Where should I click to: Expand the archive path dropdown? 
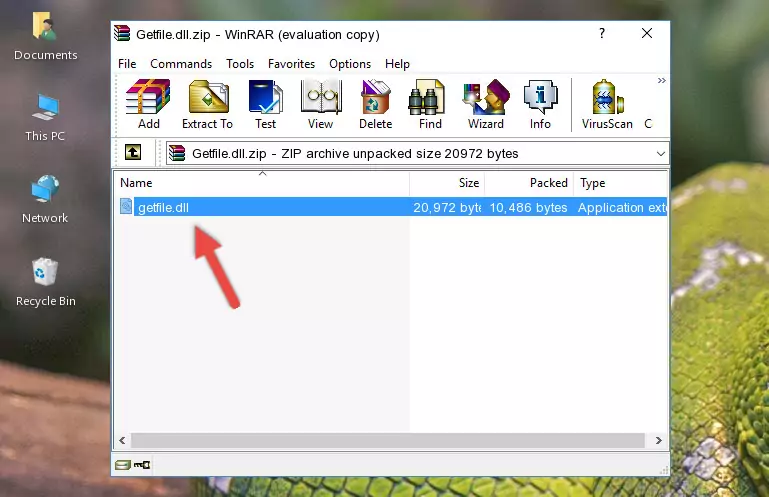(661, 154)
